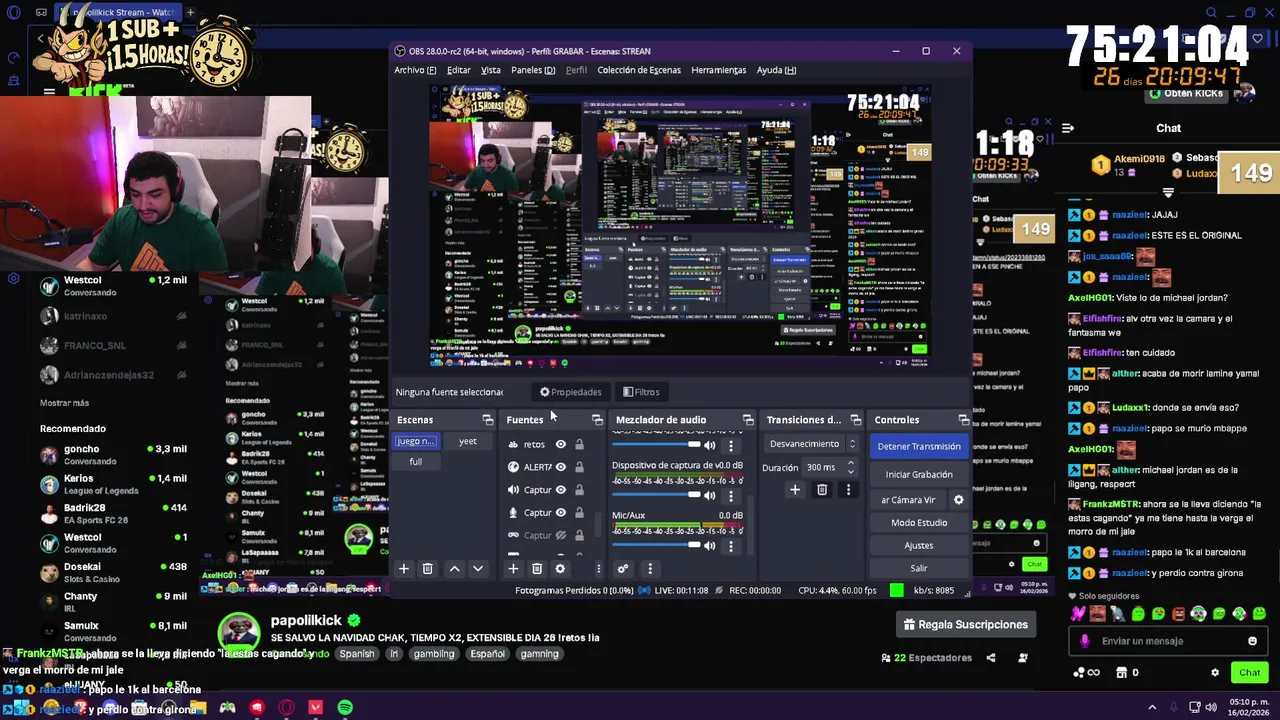Open the Editar menu

(x=459, y=70)
